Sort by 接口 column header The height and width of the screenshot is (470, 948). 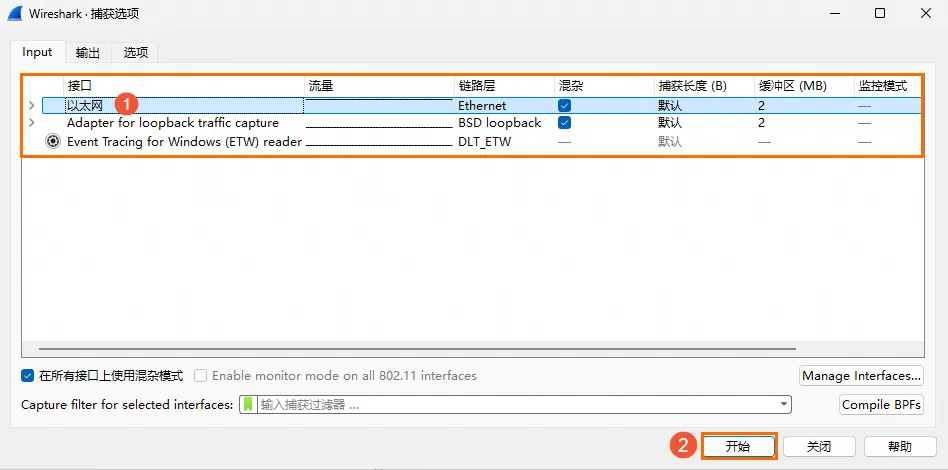point(184,86)
